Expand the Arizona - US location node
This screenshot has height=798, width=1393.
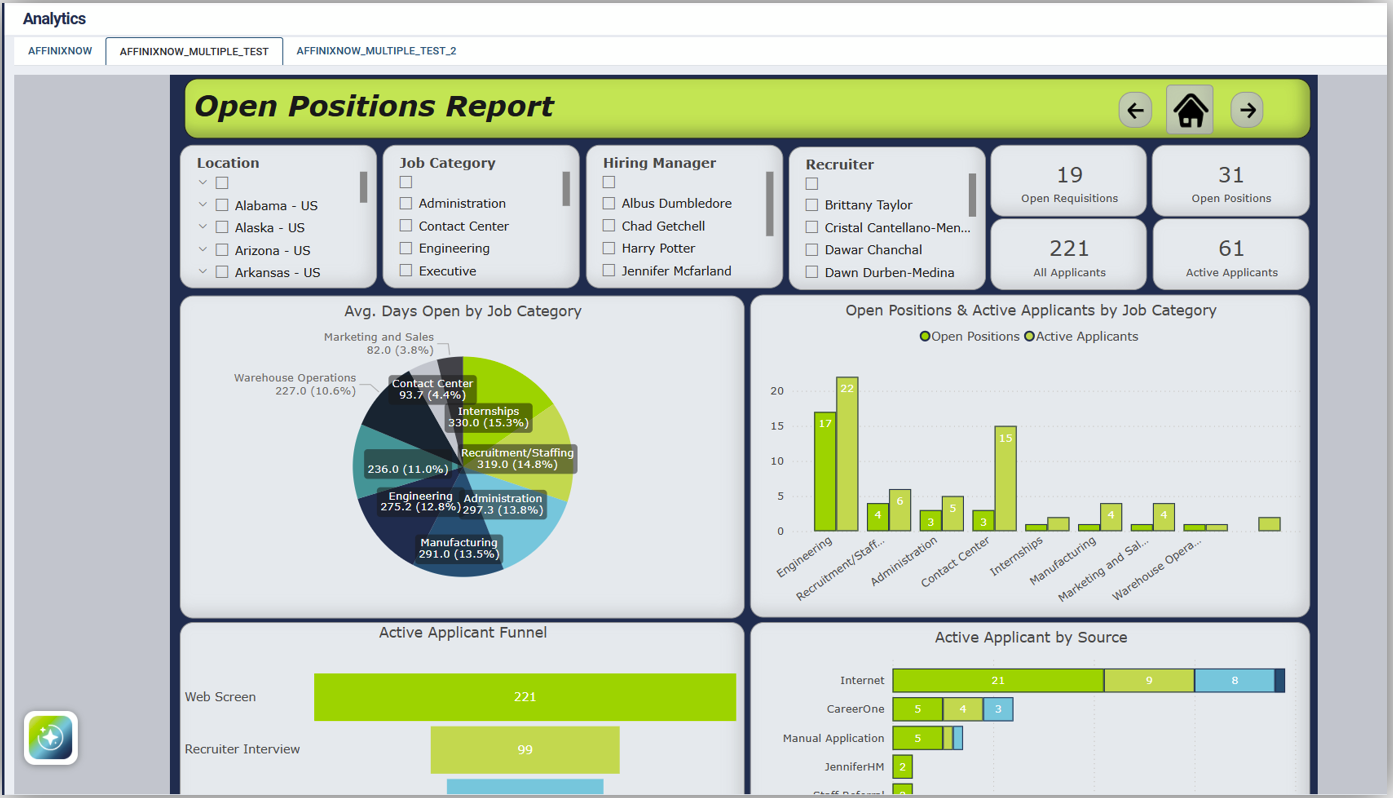(x=203, y=250)
